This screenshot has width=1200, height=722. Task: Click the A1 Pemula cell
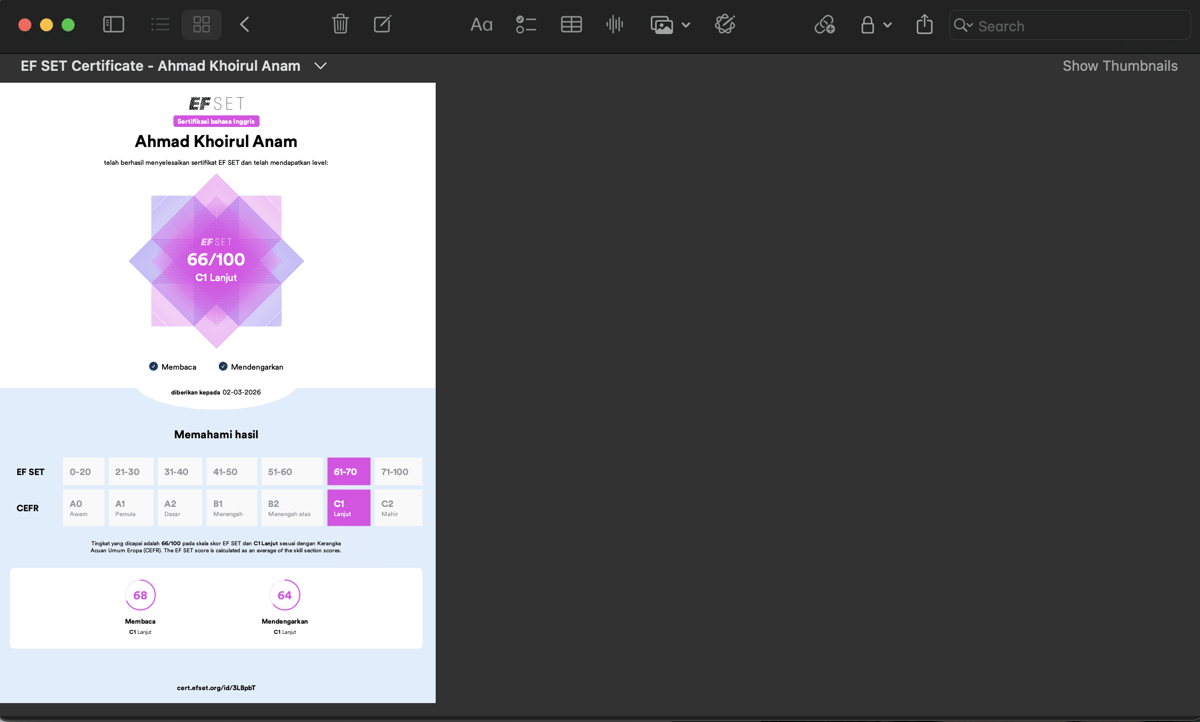point(131,508)
